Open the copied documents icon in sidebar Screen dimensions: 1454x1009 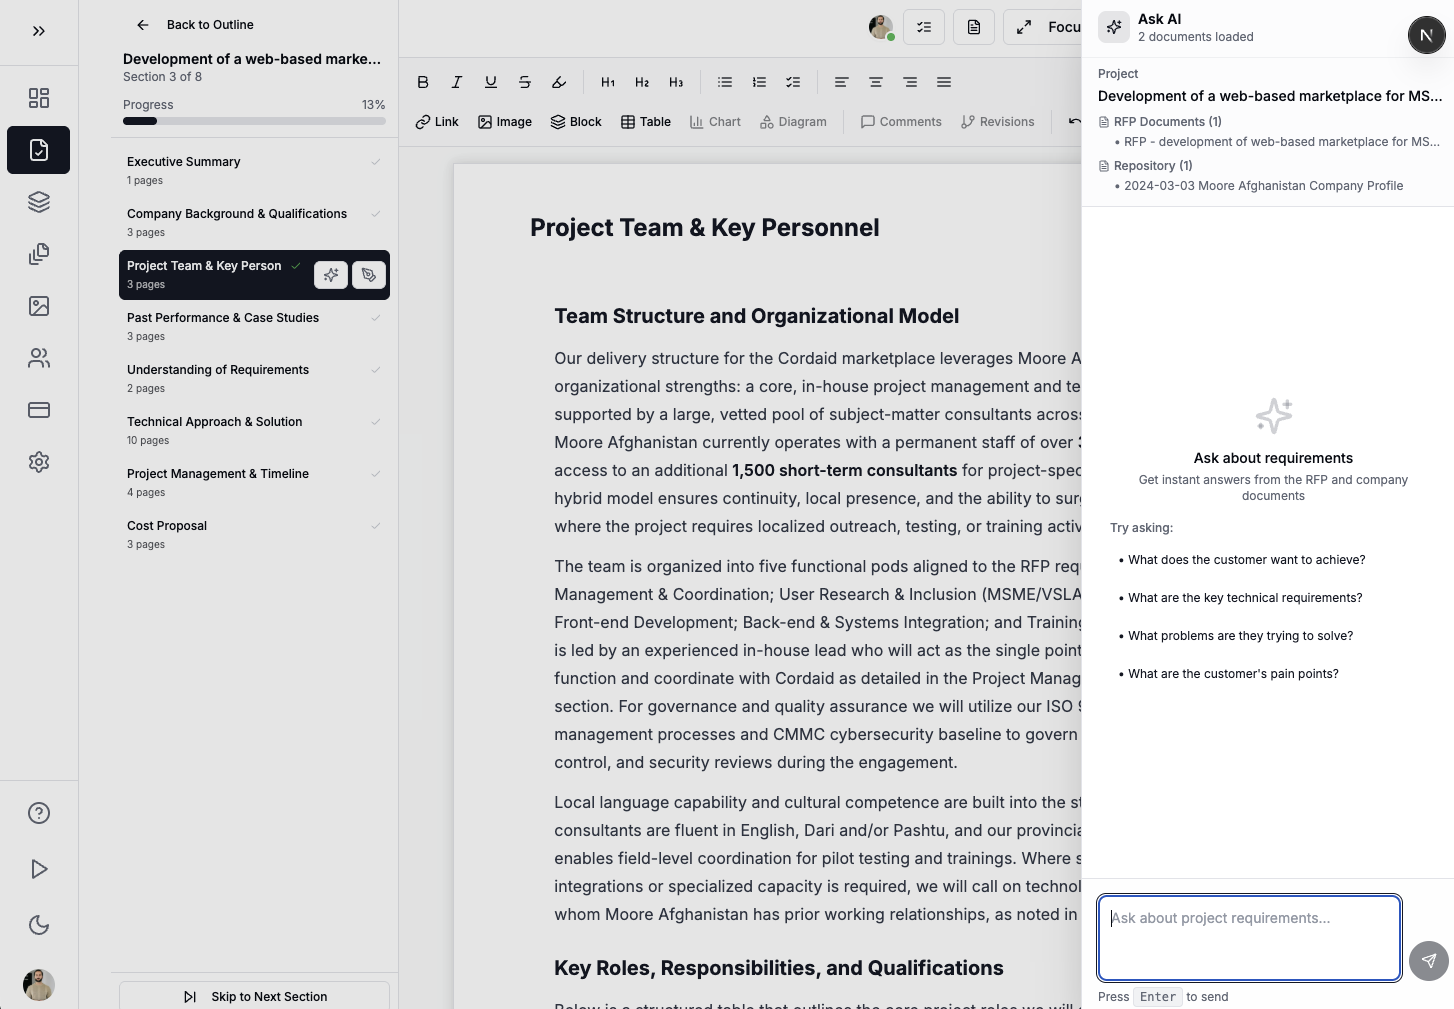[x=39, y=254]
